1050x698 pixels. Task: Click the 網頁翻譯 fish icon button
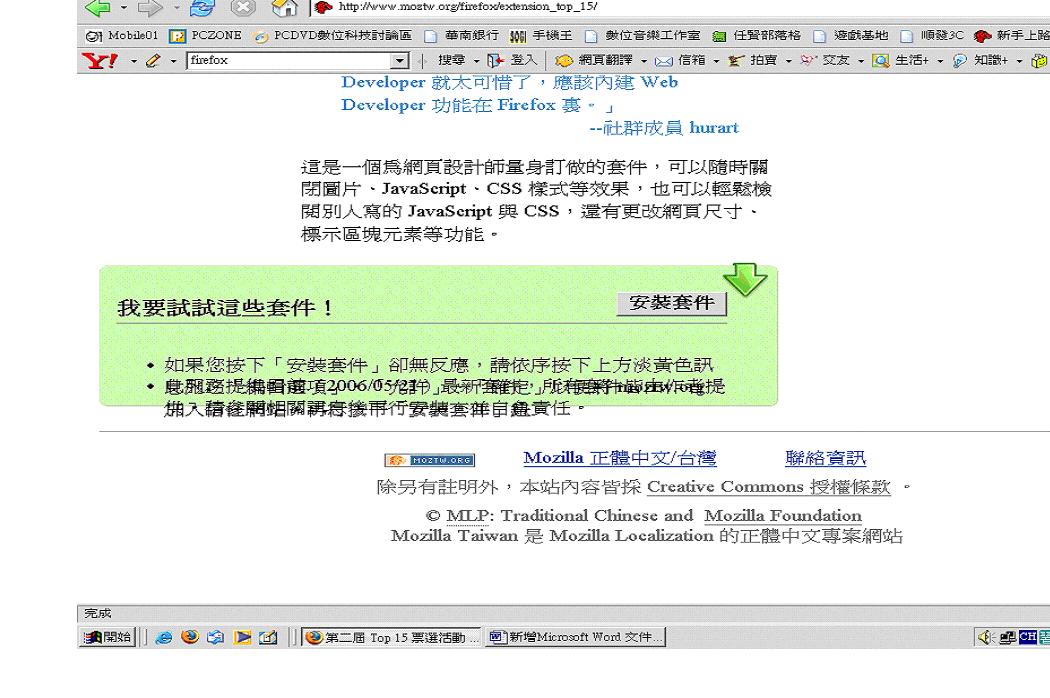click(x=594, y=60)
